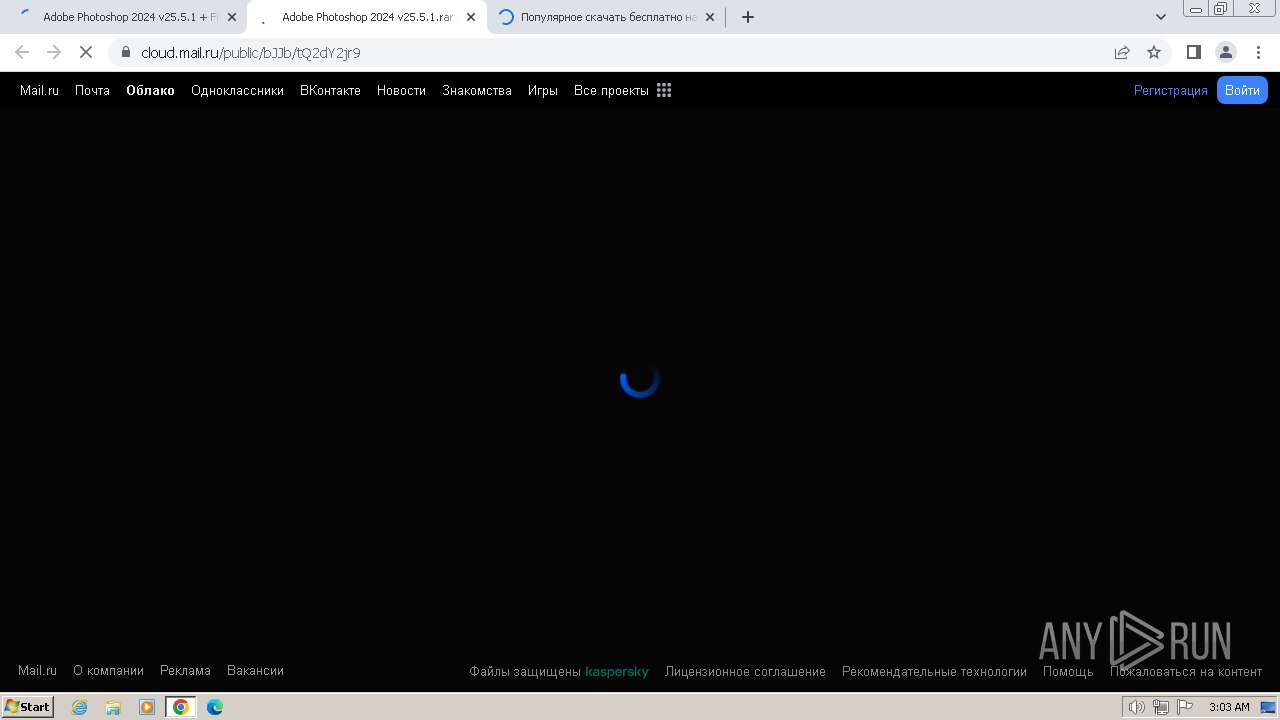Image resolution: width=1280 pixels, height=720 pixels.
Task: Open a new browser tab
Action: click(748, 17)
